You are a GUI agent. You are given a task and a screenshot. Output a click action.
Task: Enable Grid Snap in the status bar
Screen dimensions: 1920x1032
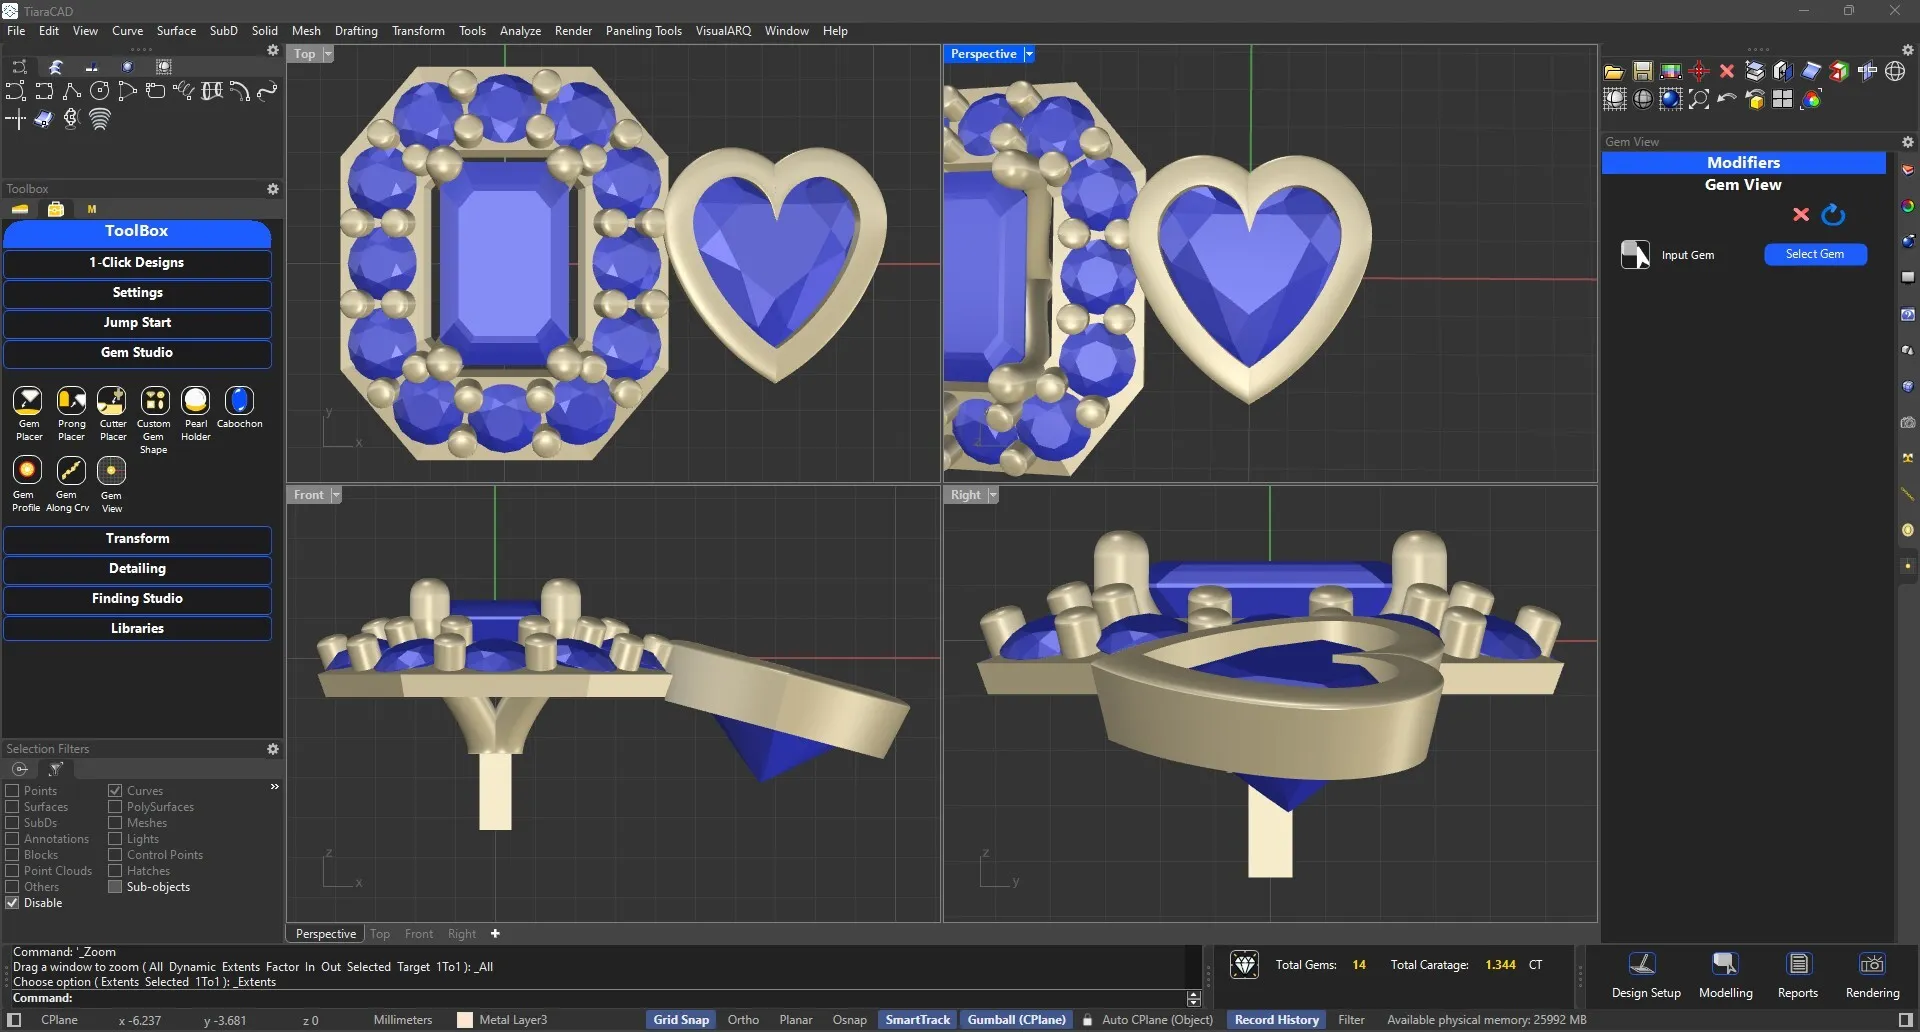[x=681, y=1019]
